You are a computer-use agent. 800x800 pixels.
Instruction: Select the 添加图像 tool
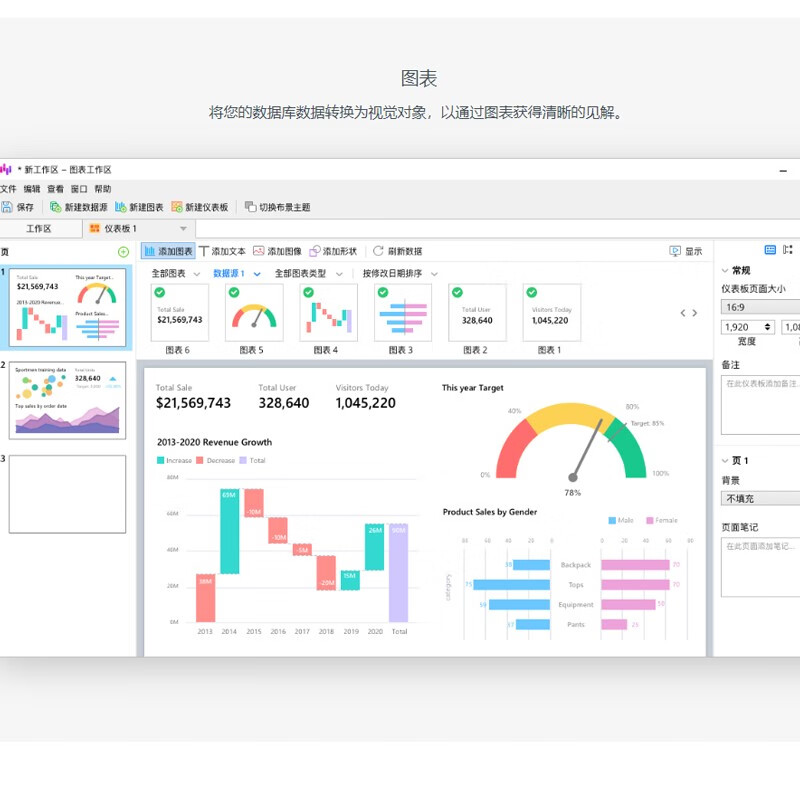pos(259,251)
